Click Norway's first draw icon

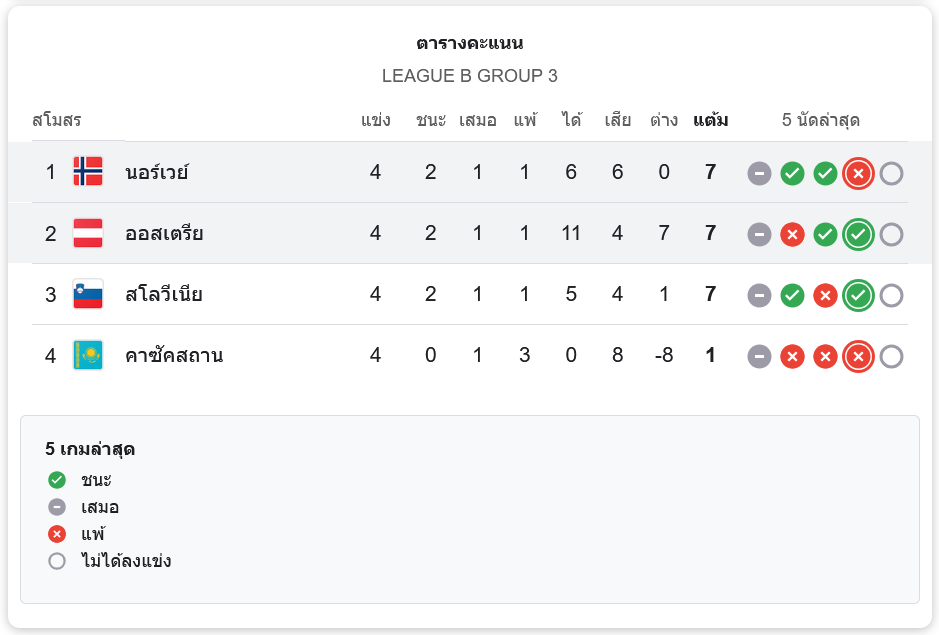pyautogui.click(x=760, y=174)
